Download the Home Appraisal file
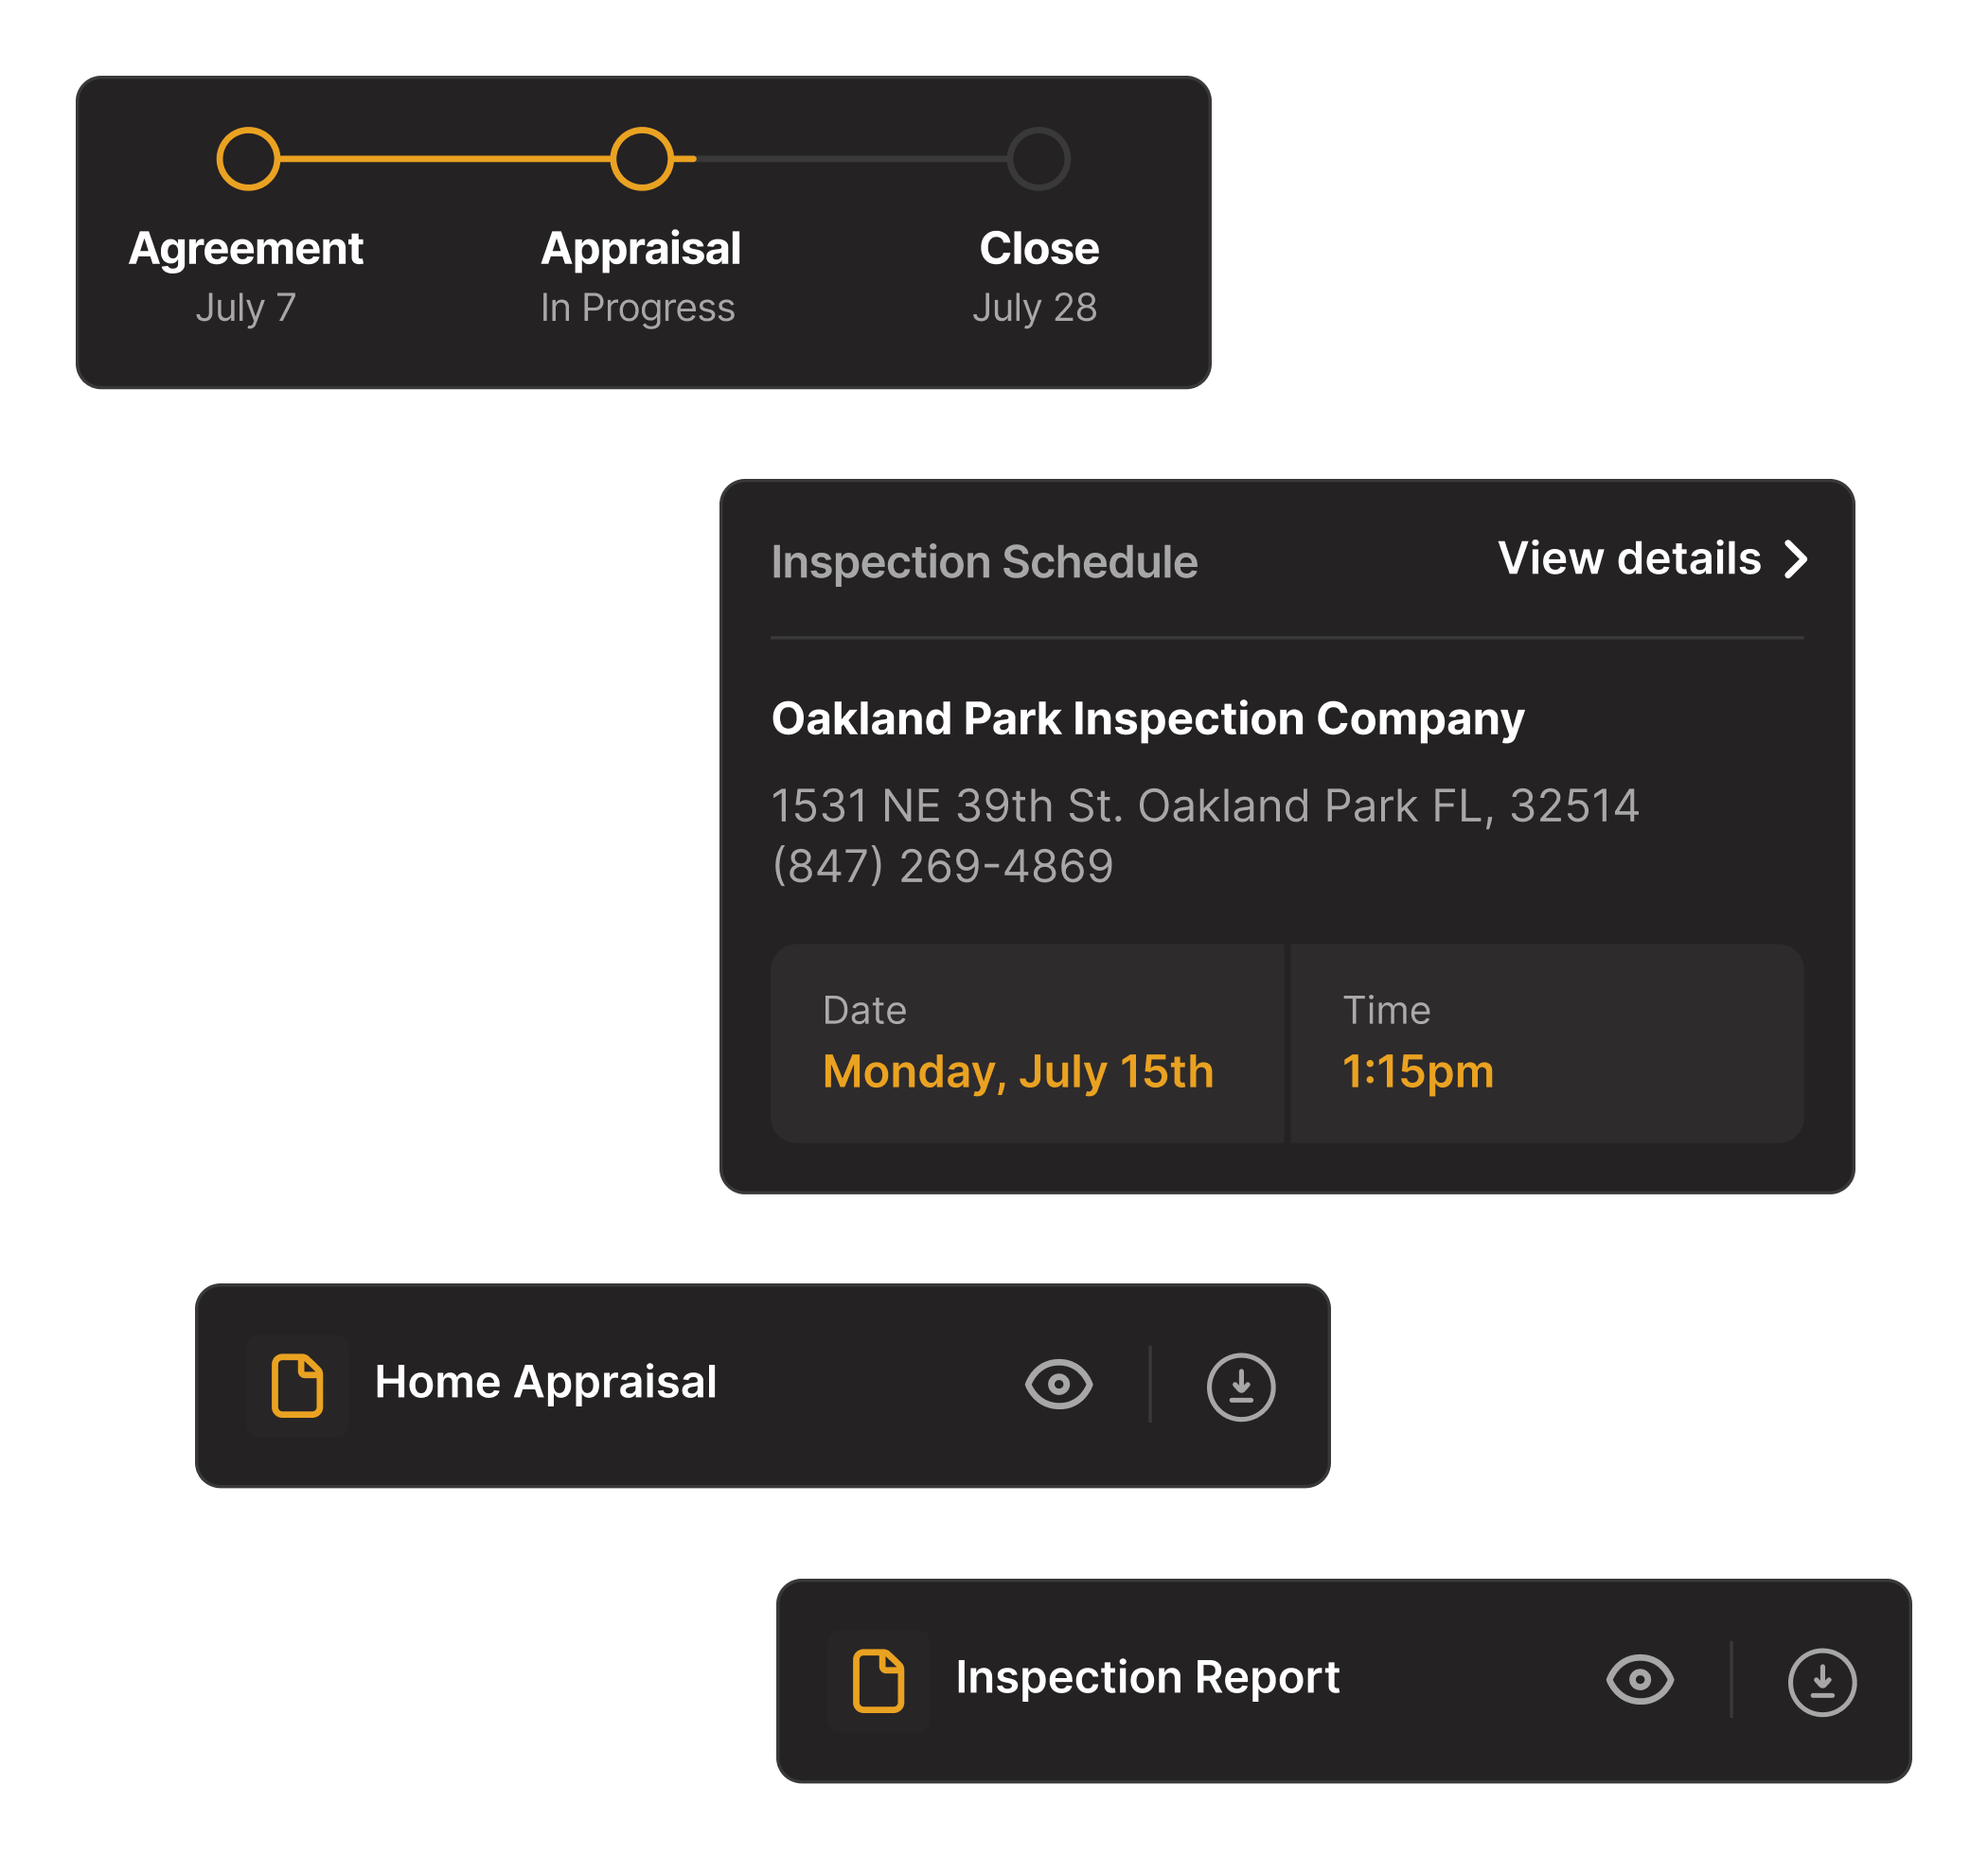Image resolution: width=1988 pixels, height=1874 pixels. pos(1240,1385)
